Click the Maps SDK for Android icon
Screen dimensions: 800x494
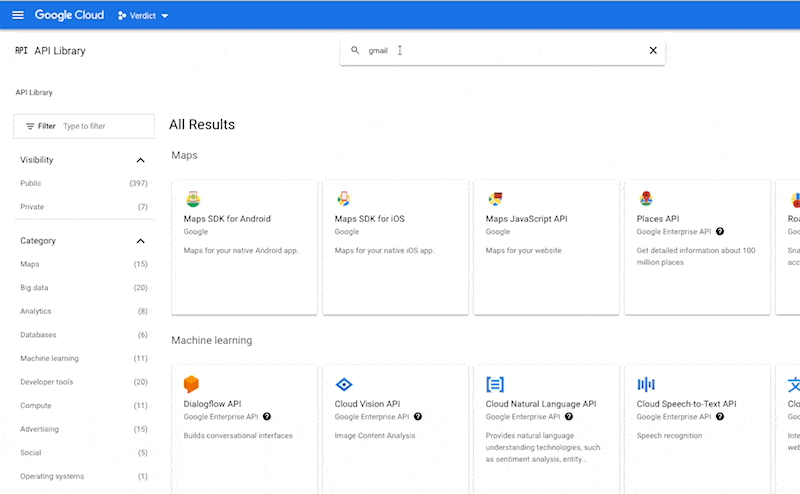pos(193,199)
